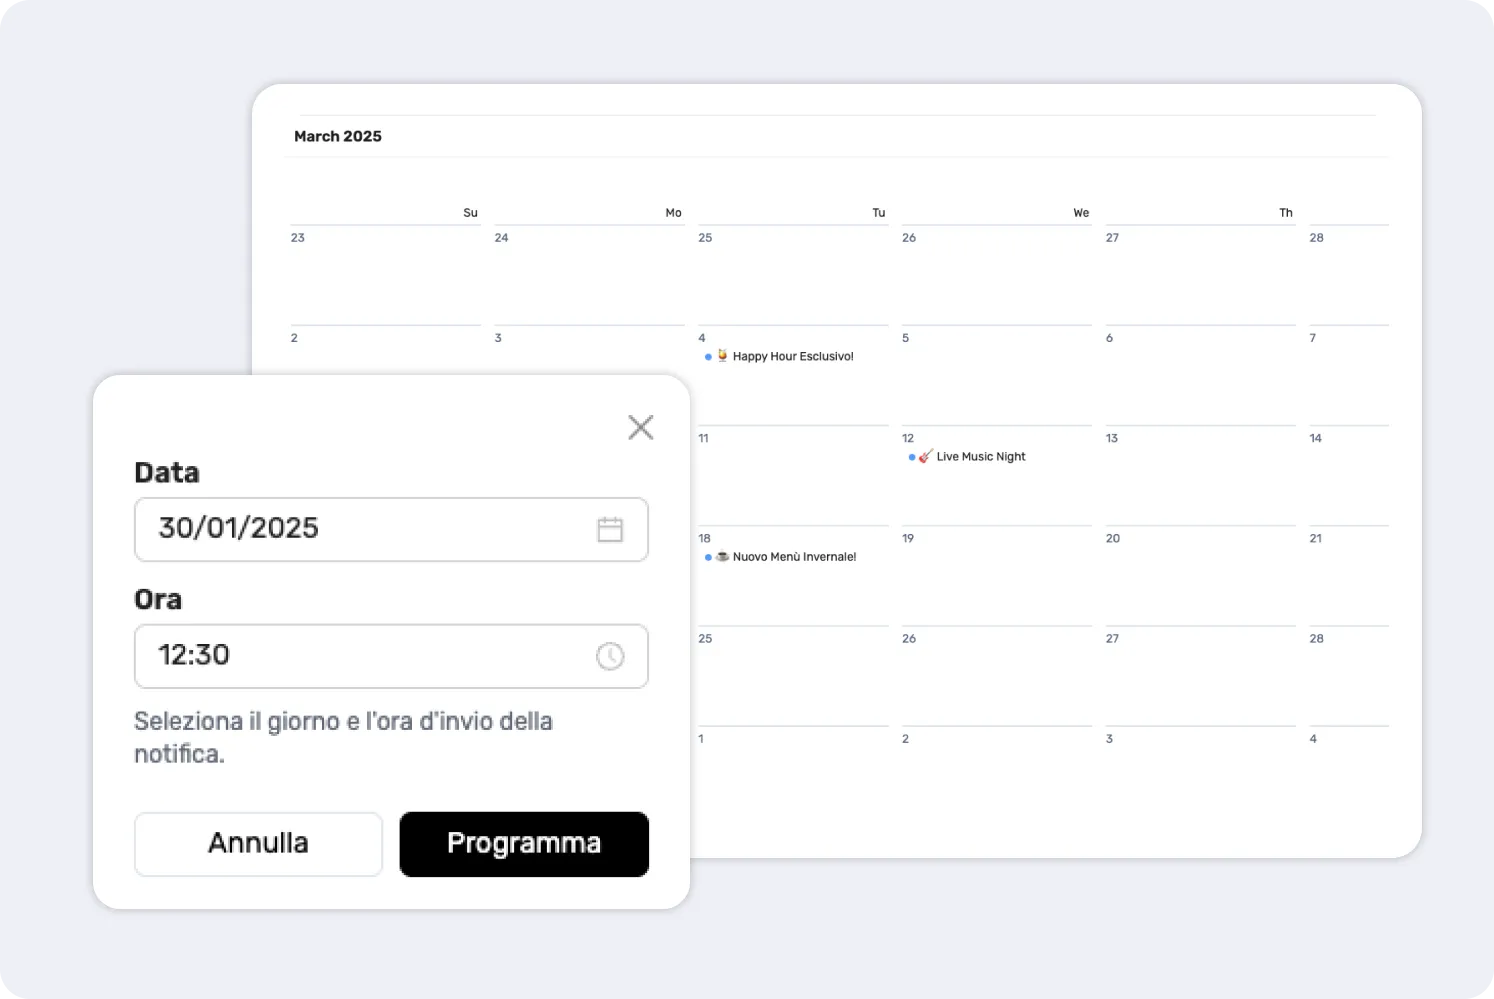This screenshot has height=999, width=1494.
Task: Open the Nuovo Menù Invernale! event
Action: (x=794, y=557)
